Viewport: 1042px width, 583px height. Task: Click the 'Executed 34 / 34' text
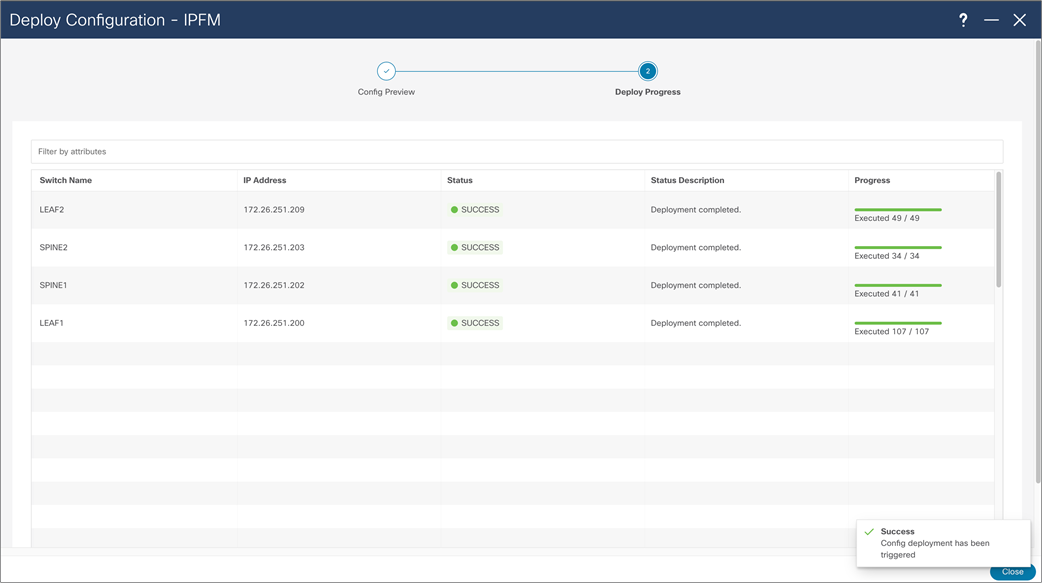(x=886, y=256)
